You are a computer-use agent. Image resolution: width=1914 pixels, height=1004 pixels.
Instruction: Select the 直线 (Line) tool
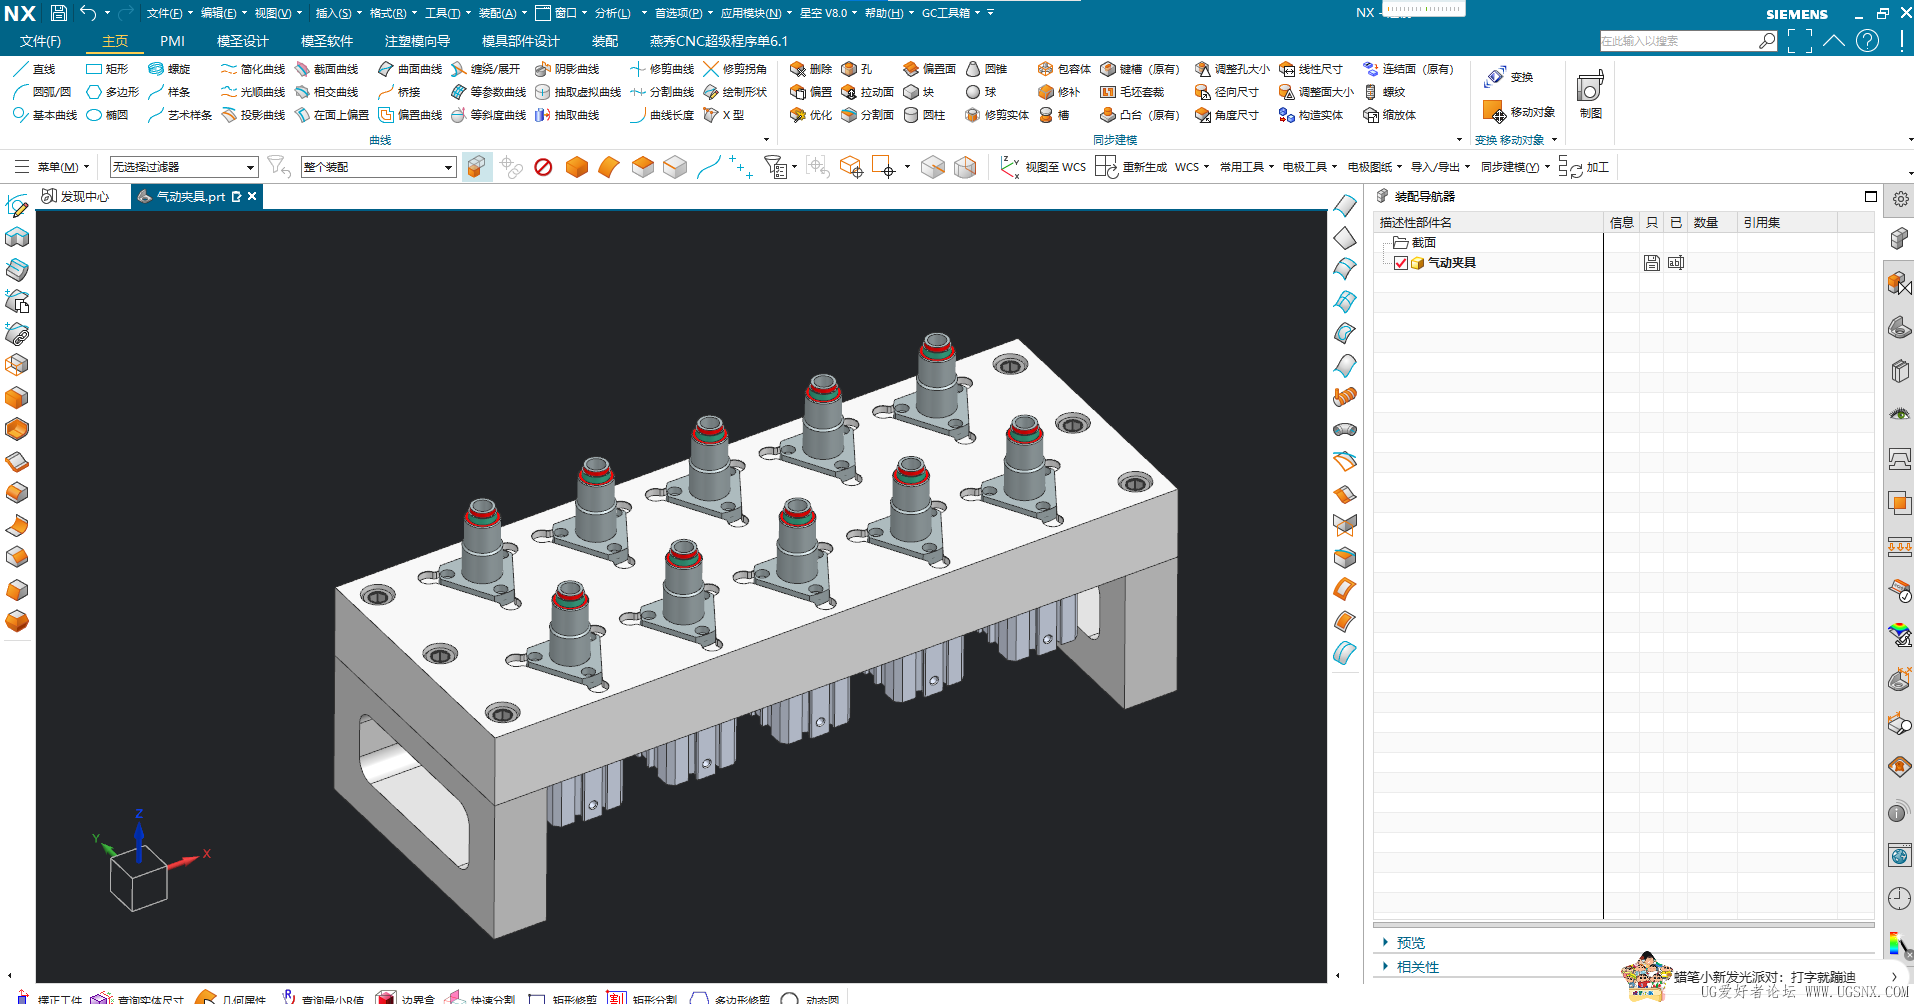click(34, 69)
